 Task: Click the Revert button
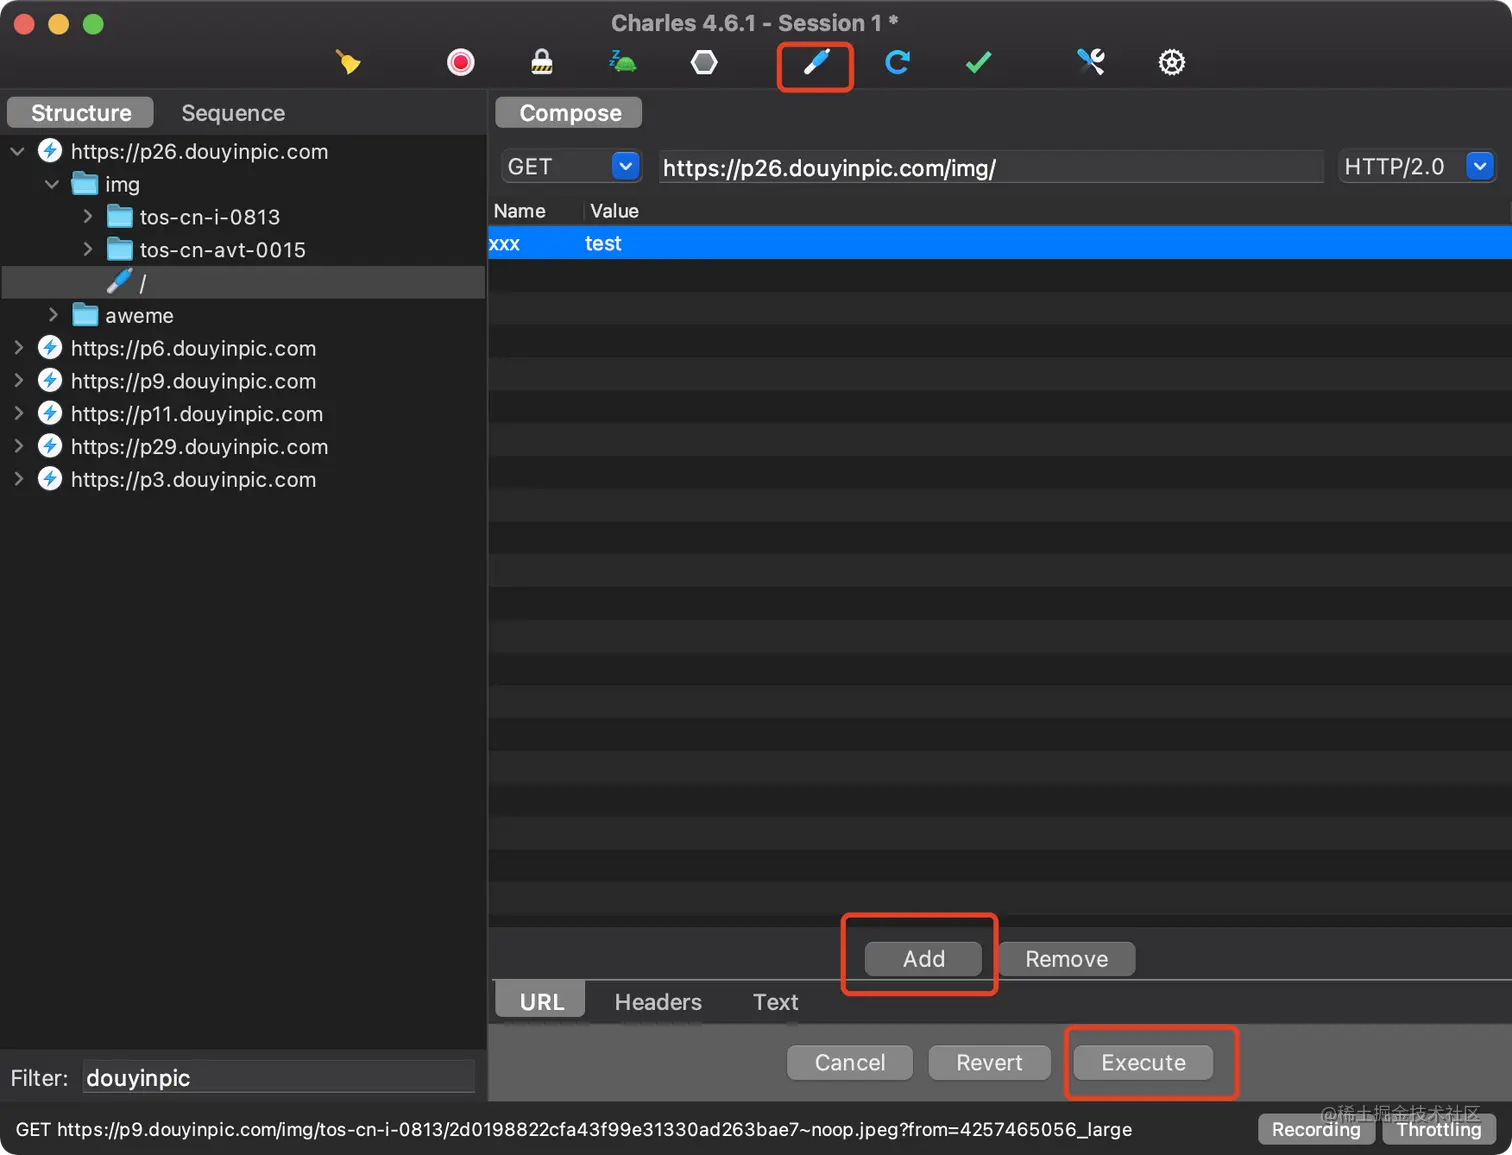pyautogui.click(x=989, y=1063)
